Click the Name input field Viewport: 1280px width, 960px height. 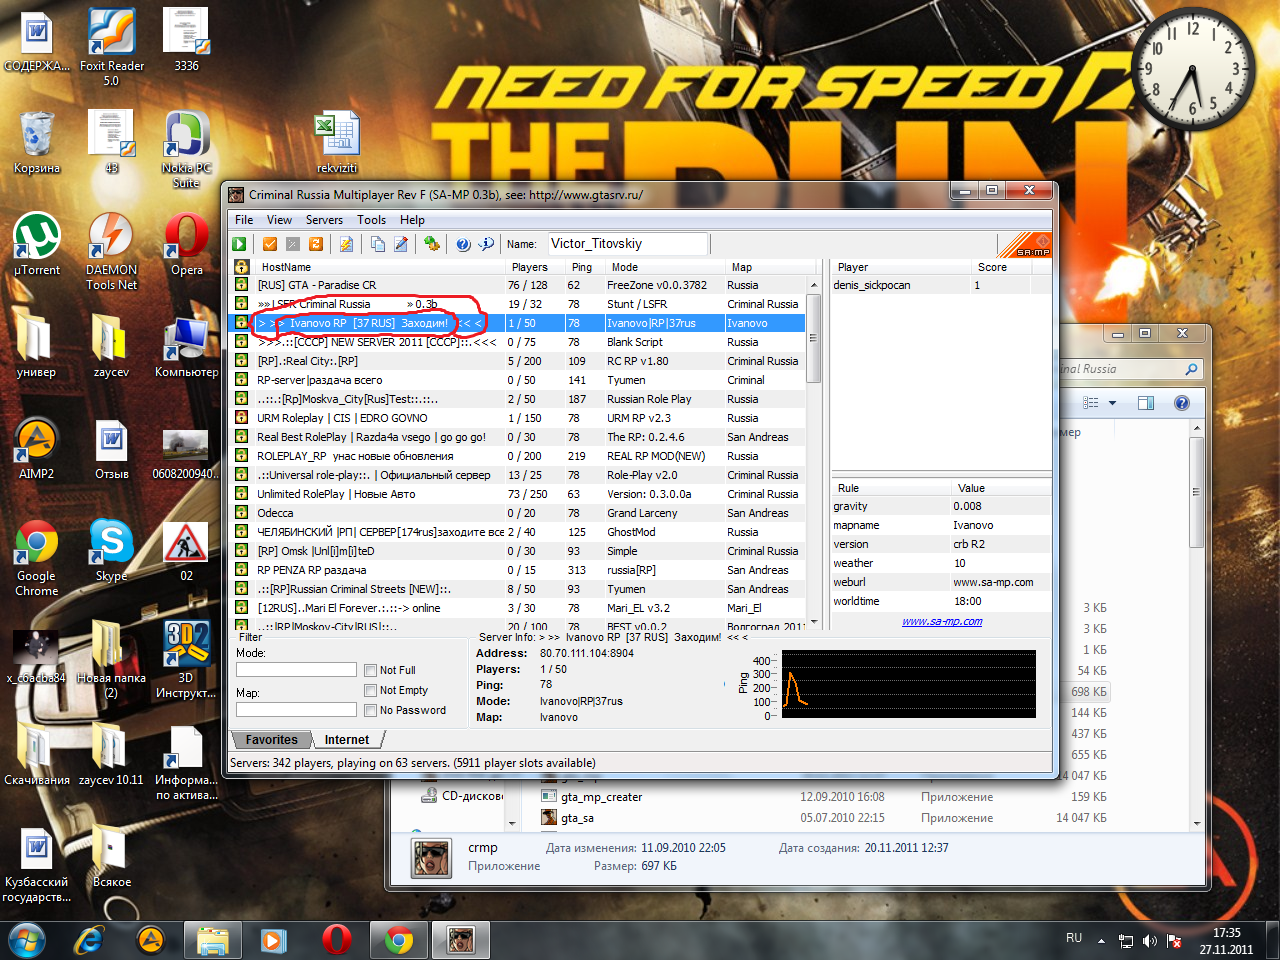pos(628,244)
